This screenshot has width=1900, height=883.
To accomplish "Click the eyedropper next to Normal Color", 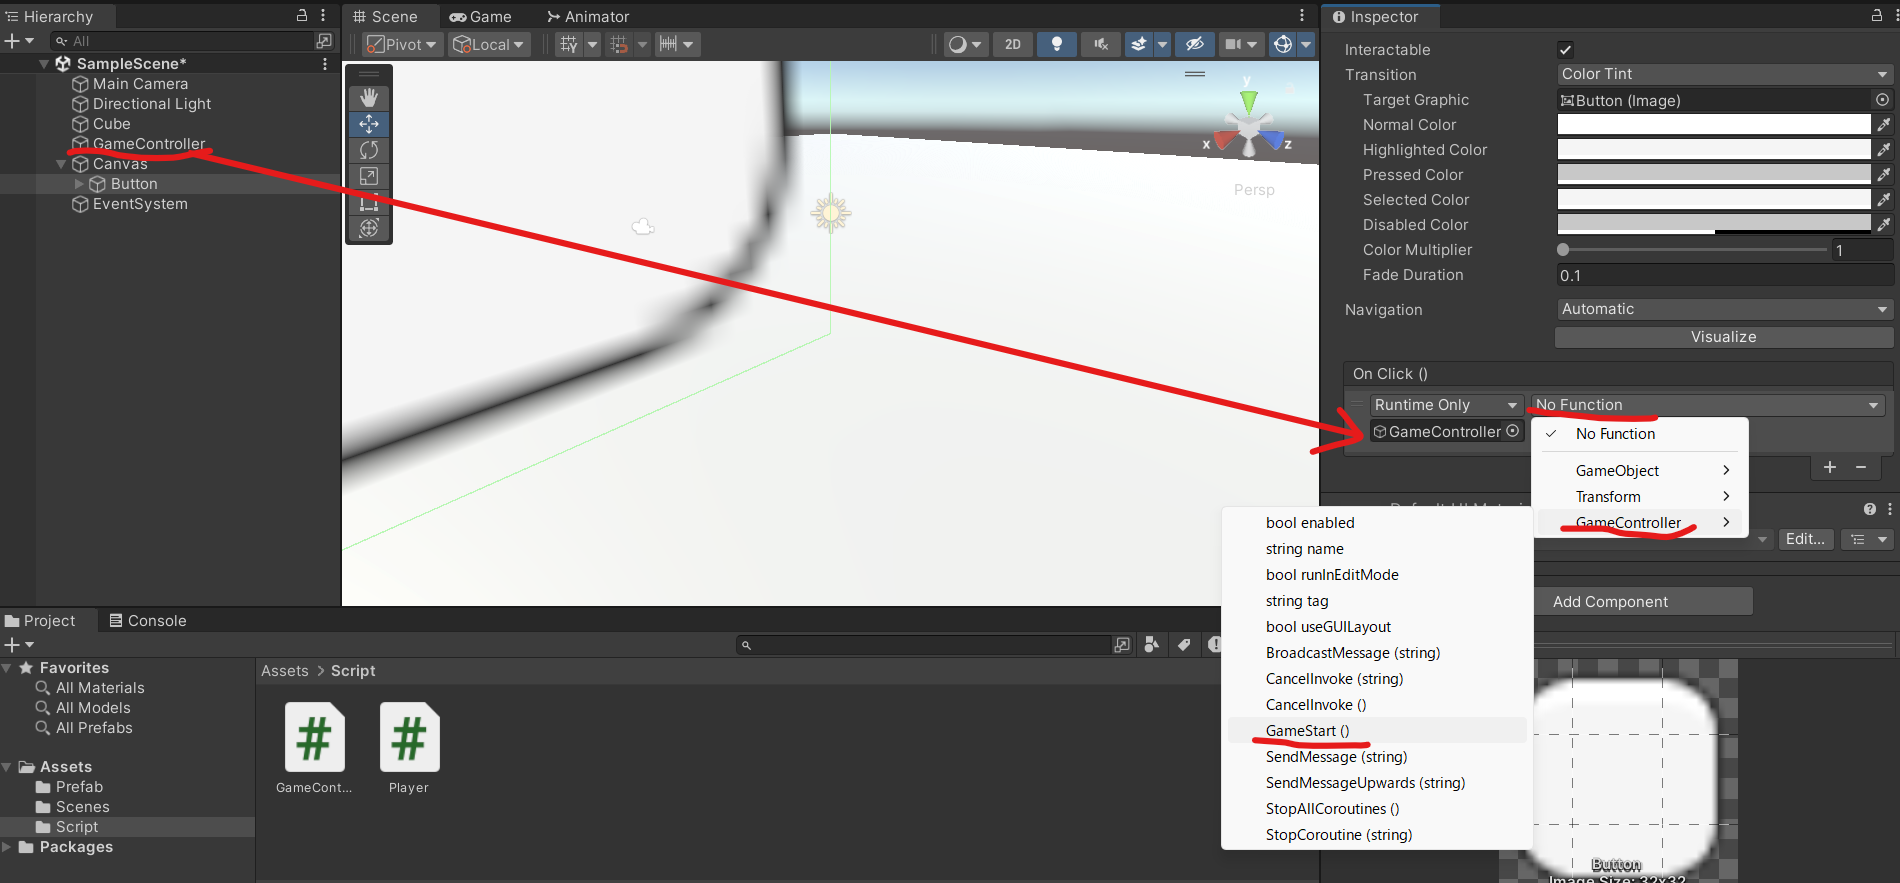I will (x=1883, y=125).
